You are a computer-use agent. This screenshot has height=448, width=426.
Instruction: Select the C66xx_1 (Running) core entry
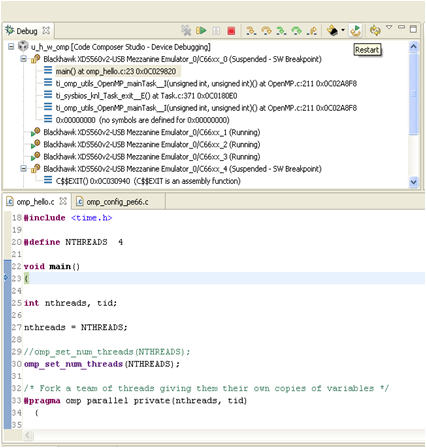click(151, 132)
